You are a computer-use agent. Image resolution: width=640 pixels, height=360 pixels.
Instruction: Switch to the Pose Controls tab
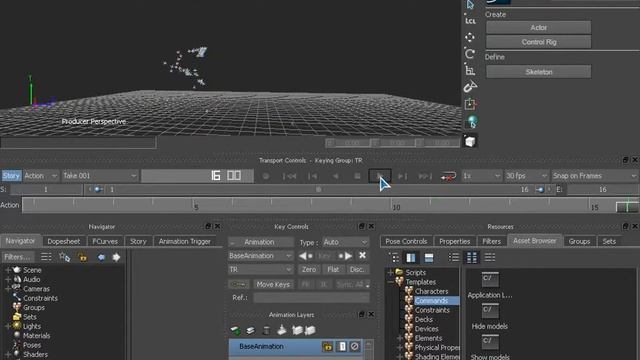(x=406, y=241)
